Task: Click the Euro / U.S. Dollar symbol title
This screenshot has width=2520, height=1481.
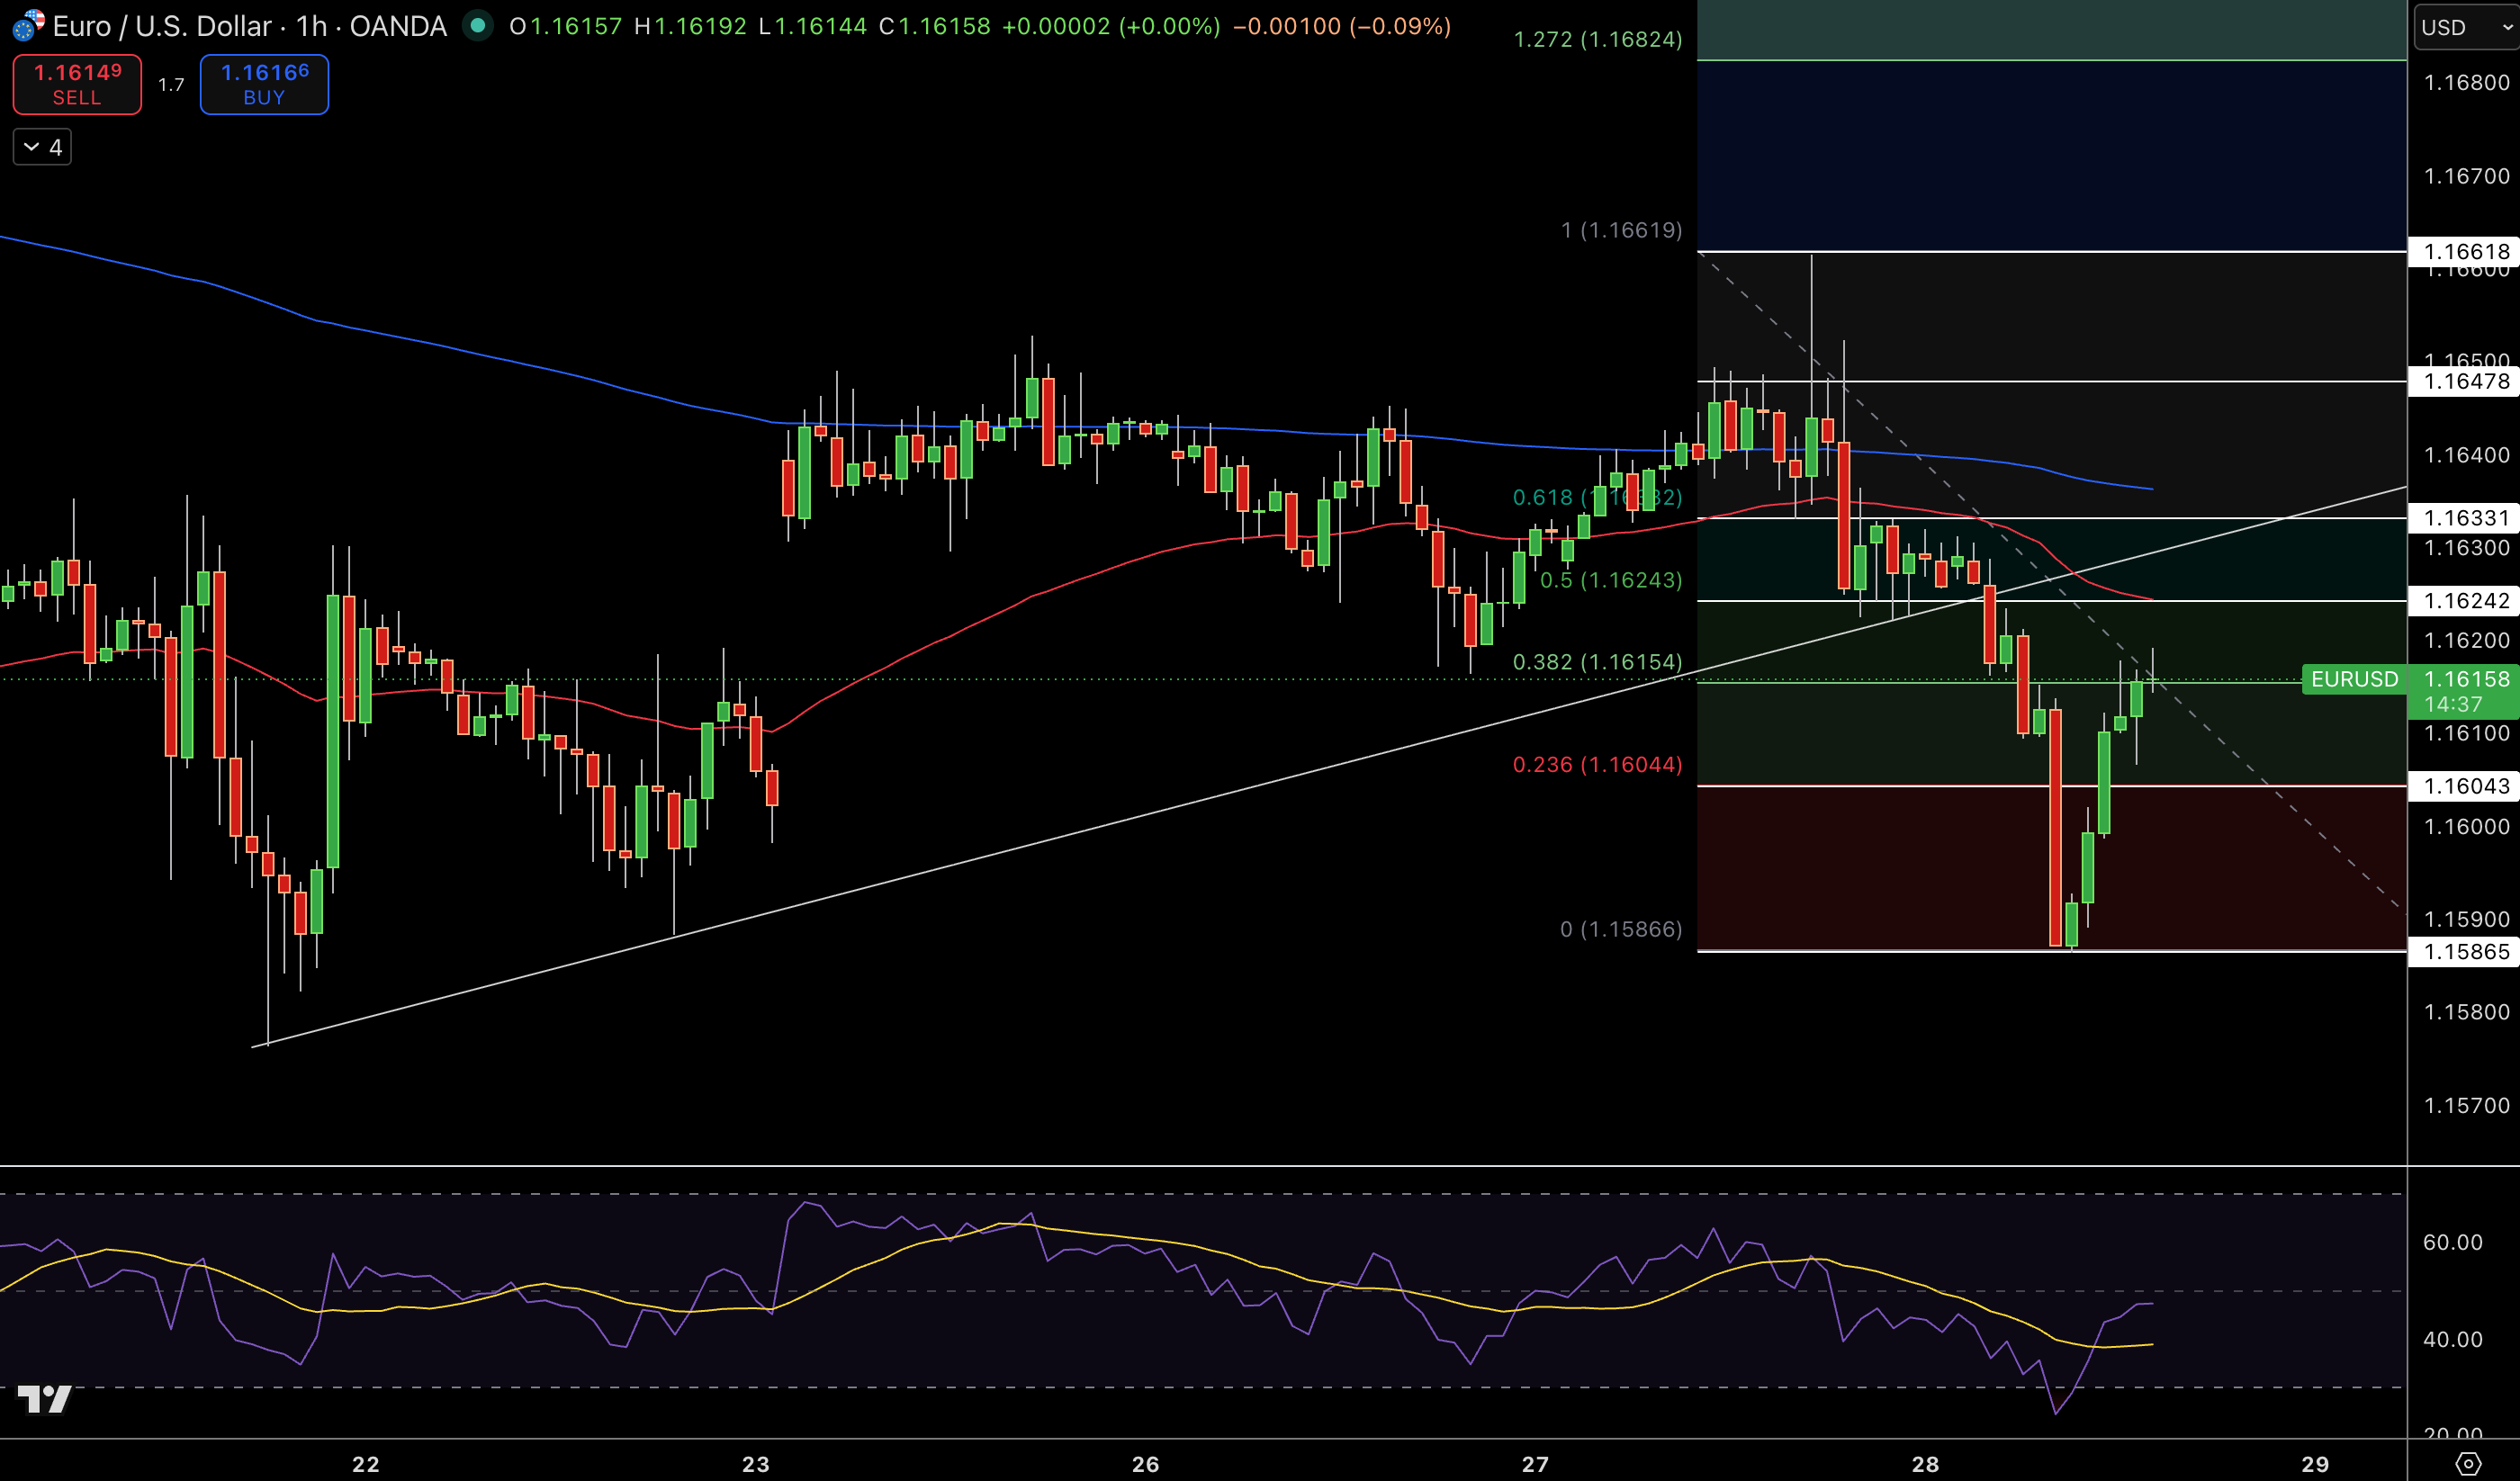Action: pyautogui.click(x=162, y=26)
